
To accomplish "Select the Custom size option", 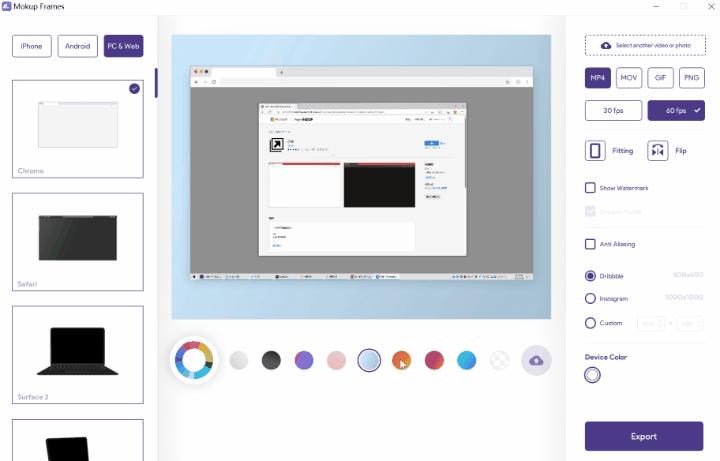I will tap(590, 323).
